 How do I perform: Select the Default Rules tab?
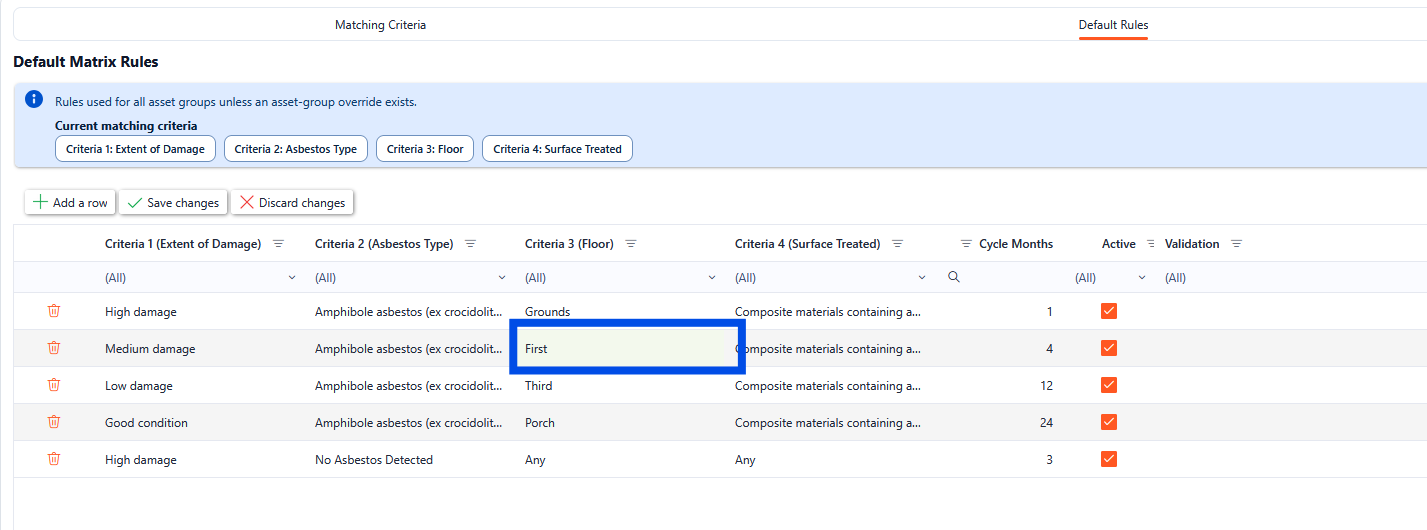pyautogui.click(x=1113, y=25)
